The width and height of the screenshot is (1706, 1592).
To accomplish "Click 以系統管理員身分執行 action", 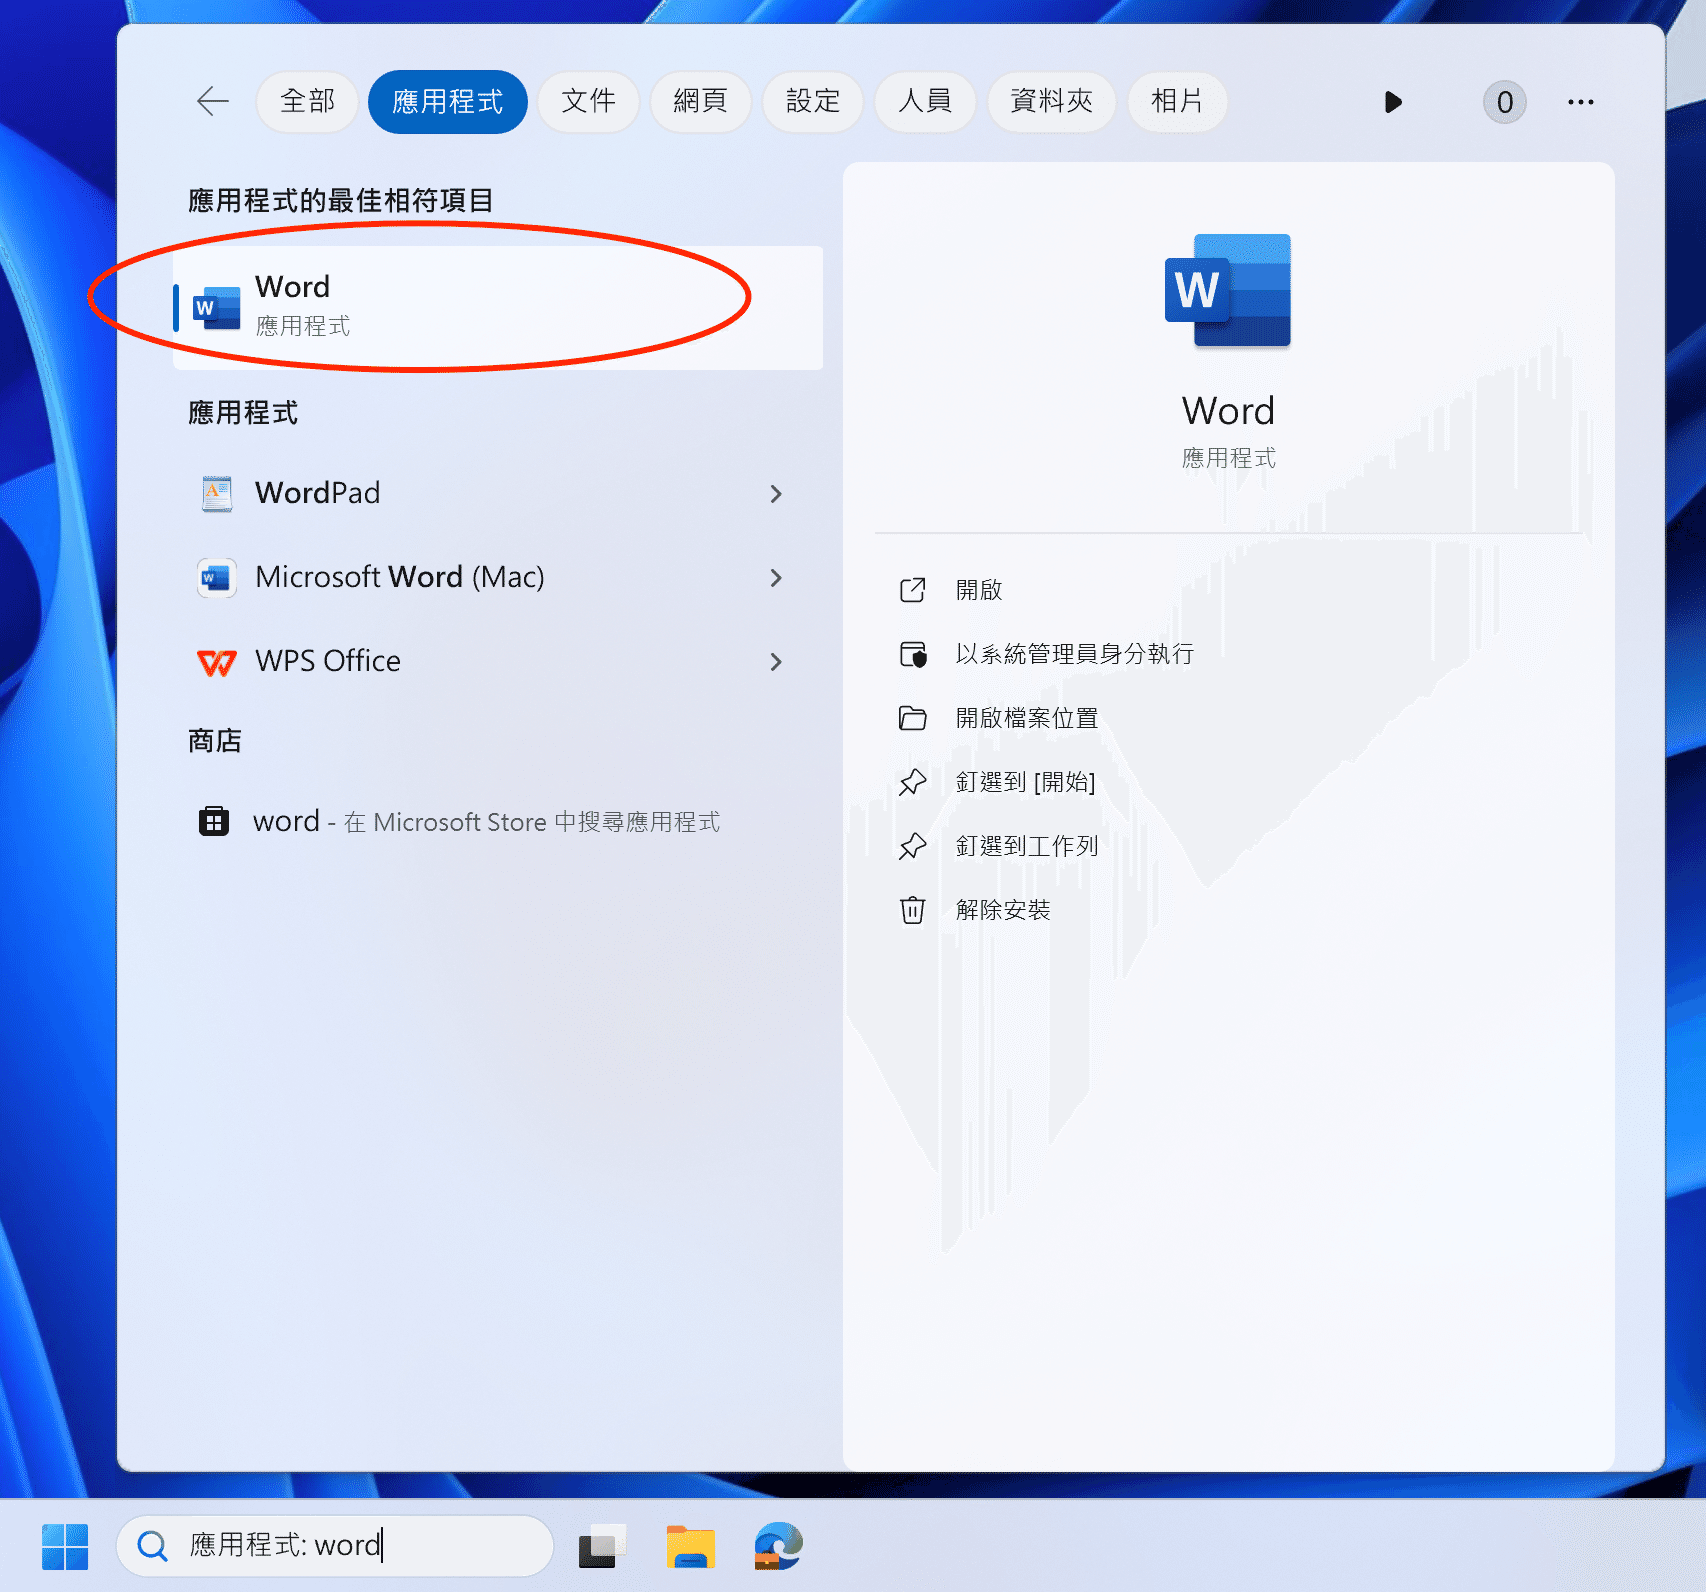I will click(1074, 654).
